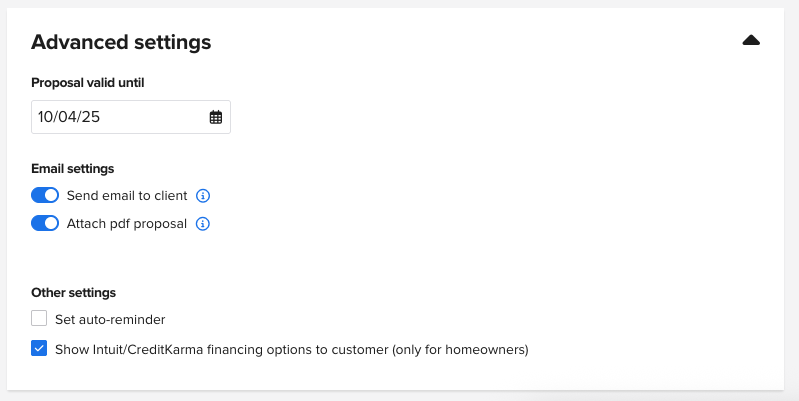799x401 pixels.
Task: Click the 'Set auto-reminder' label text
Action: click(110, 320)
